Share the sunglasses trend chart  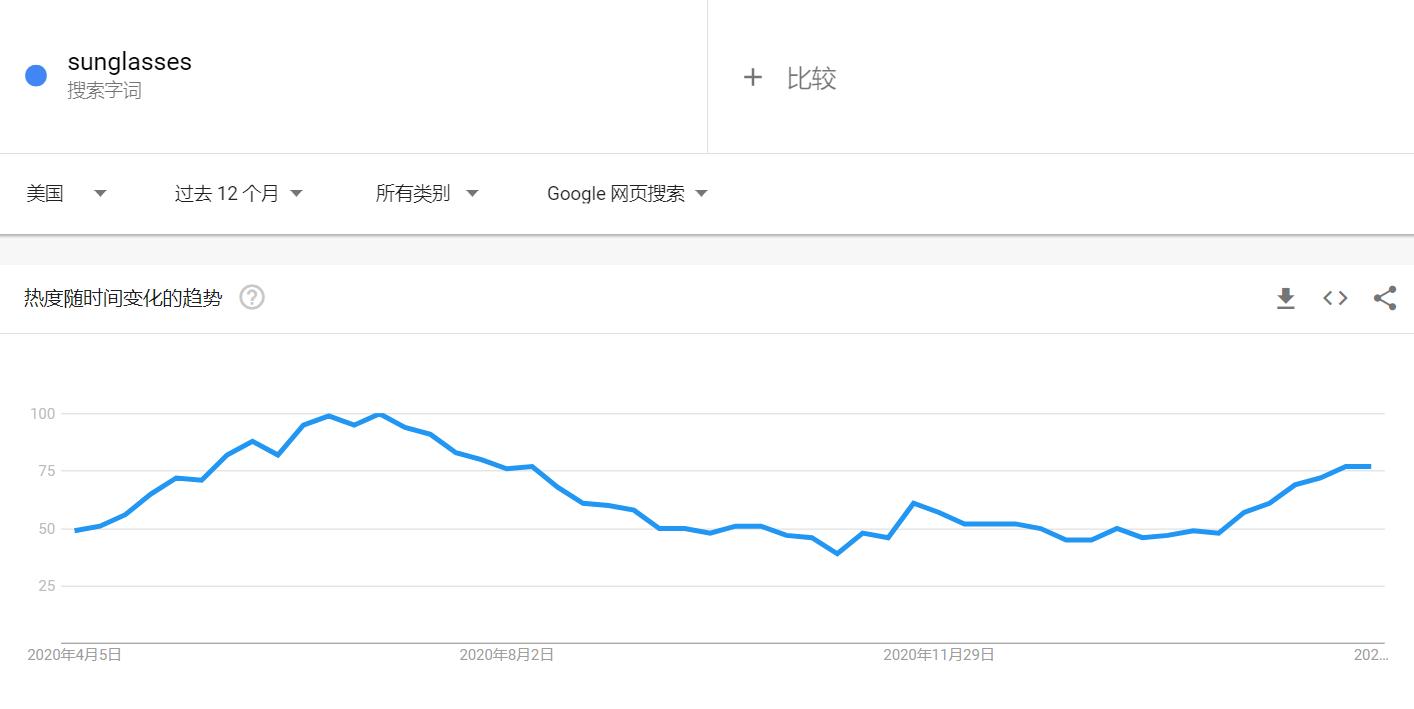[1385, 297]
